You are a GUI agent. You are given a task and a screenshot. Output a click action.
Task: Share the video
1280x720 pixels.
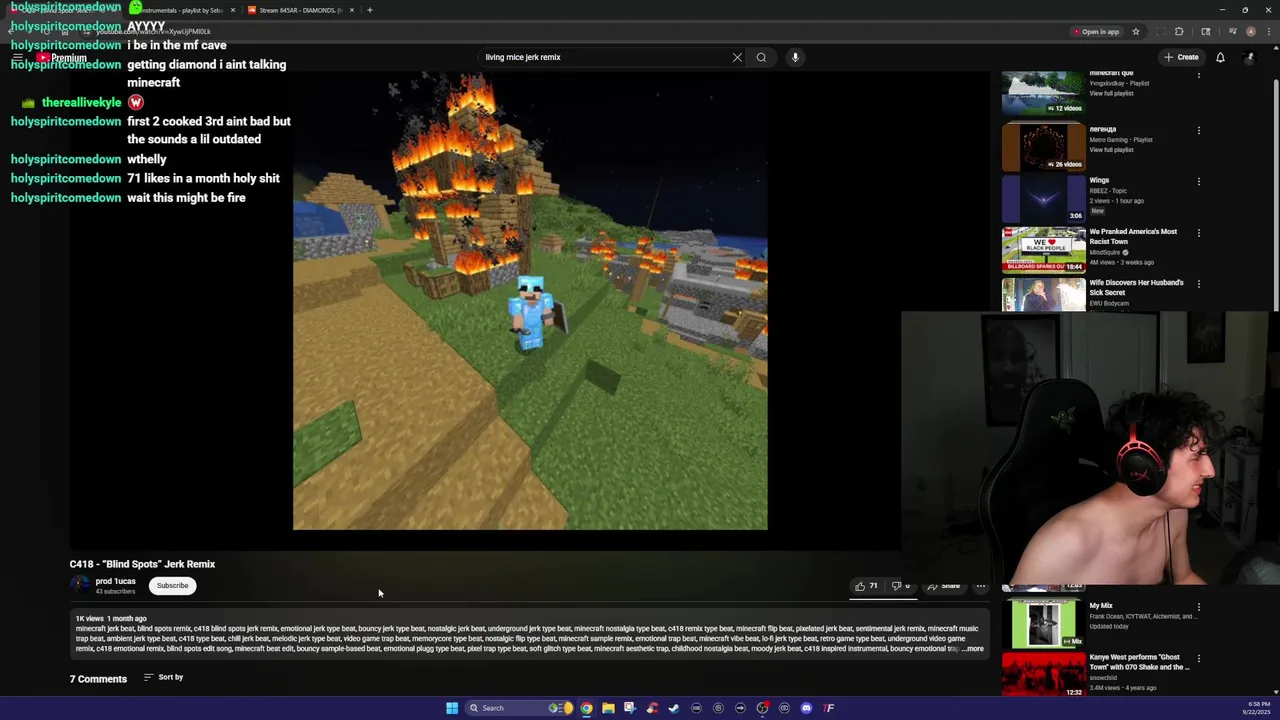944,586
